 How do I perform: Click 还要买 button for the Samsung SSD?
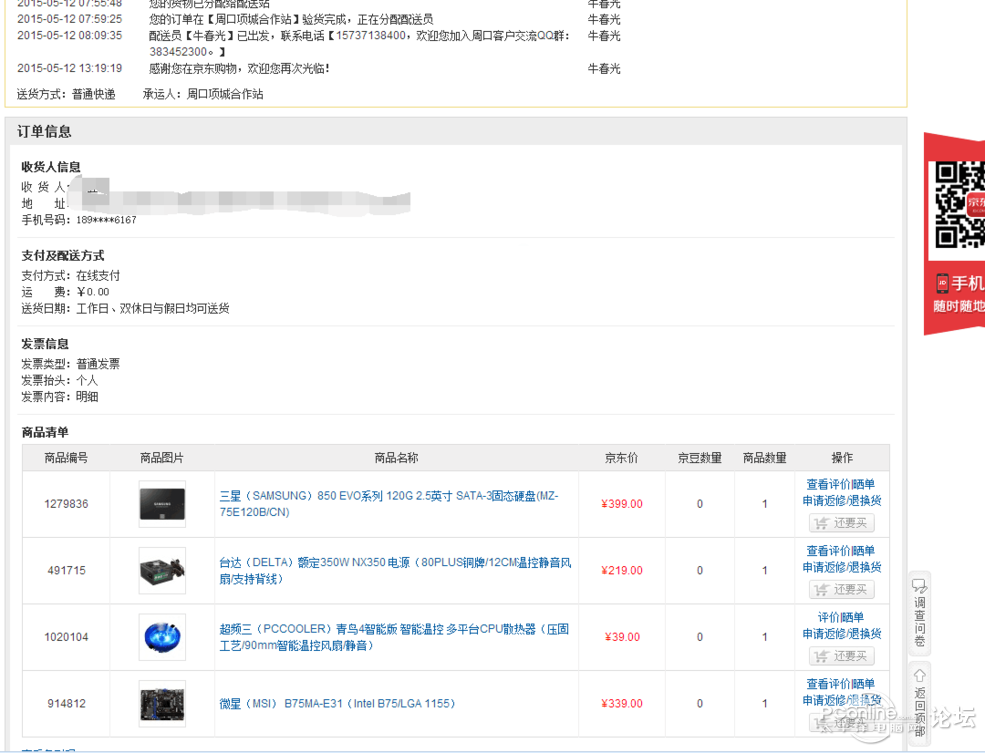click(842, 523)
